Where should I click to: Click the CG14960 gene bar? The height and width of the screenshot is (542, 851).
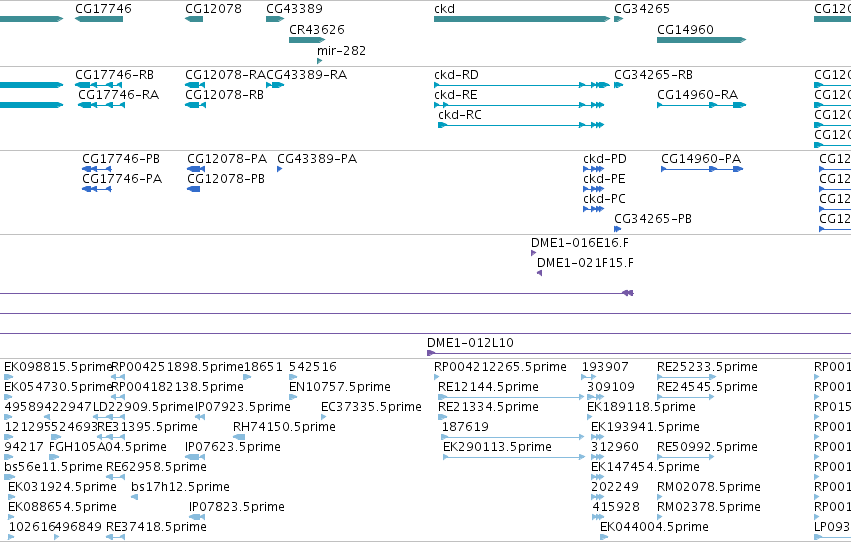point(702,40)
